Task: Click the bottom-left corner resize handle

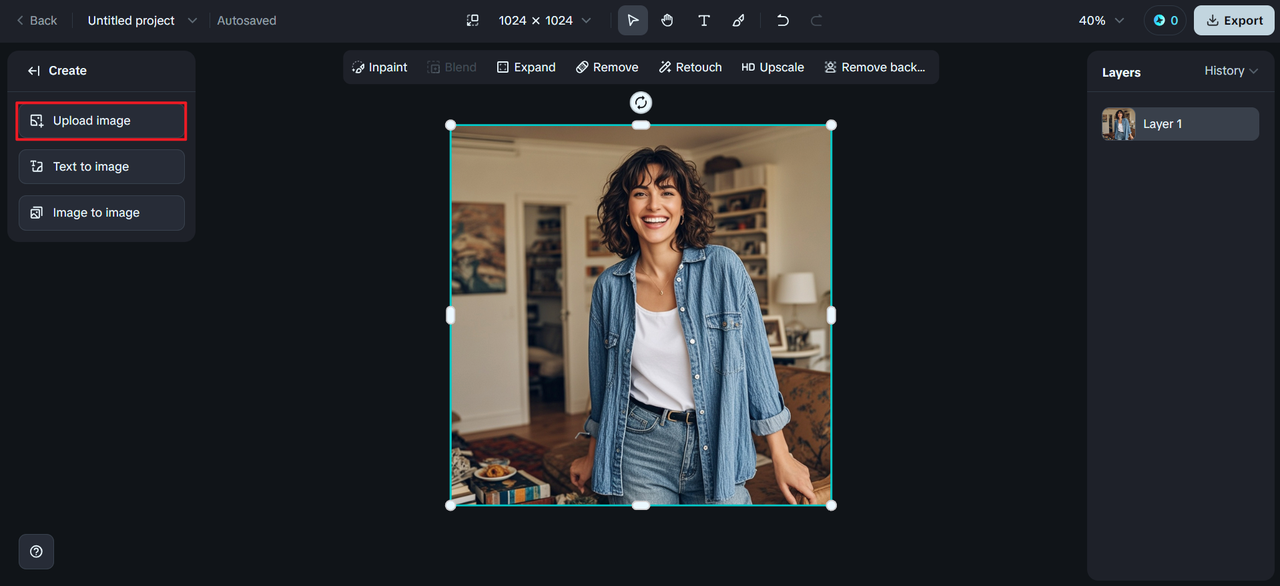Action: 450,505
